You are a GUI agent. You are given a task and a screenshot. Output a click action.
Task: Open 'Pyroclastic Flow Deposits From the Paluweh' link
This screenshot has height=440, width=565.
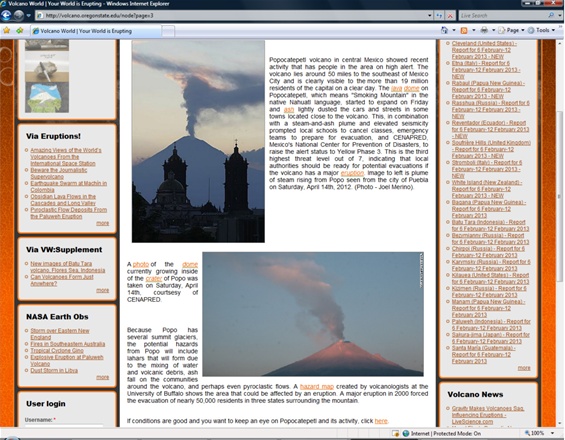[68, 213]
